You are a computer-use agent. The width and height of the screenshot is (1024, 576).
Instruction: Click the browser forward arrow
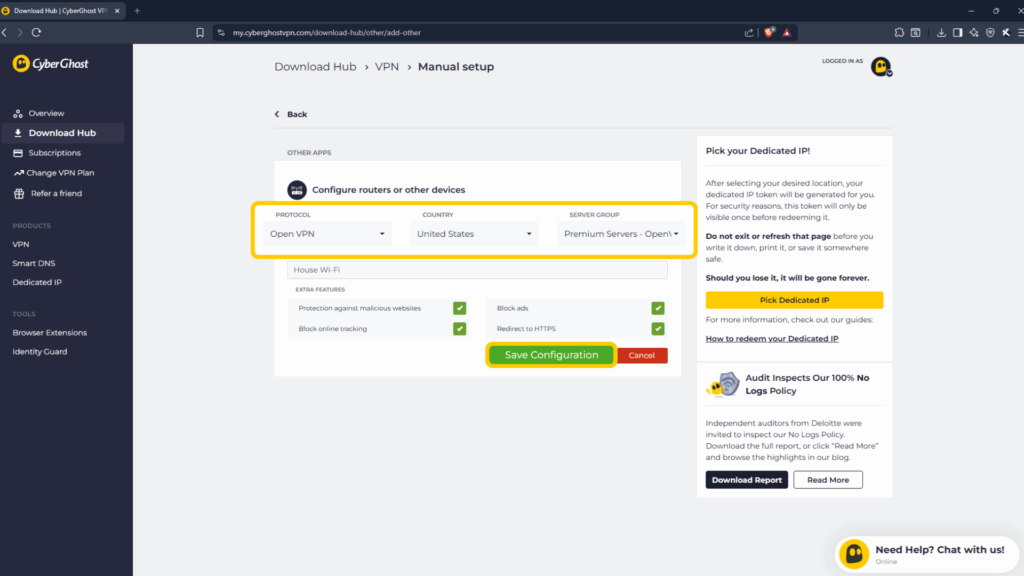pyautogui.click(x=20, y=33)
